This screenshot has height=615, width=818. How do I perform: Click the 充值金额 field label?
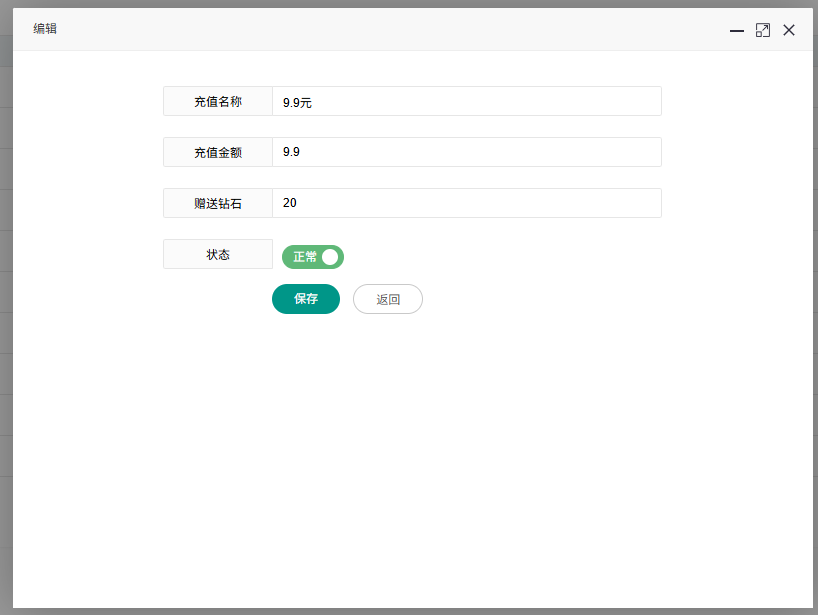(218, 153)
